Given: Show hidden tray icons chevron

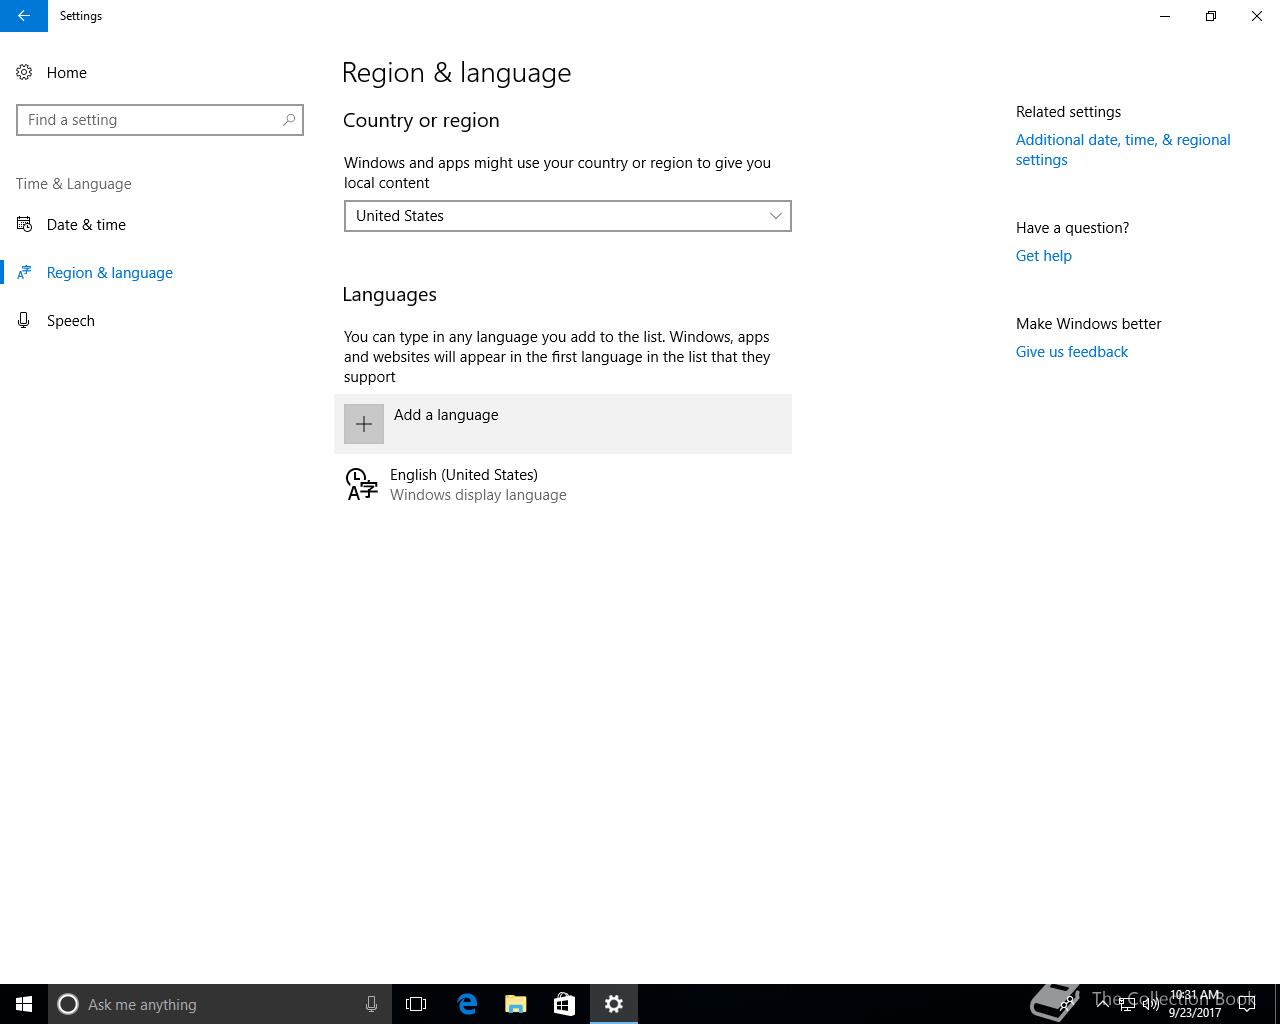Looking at the screenshot, I should coord(1102,1004).
